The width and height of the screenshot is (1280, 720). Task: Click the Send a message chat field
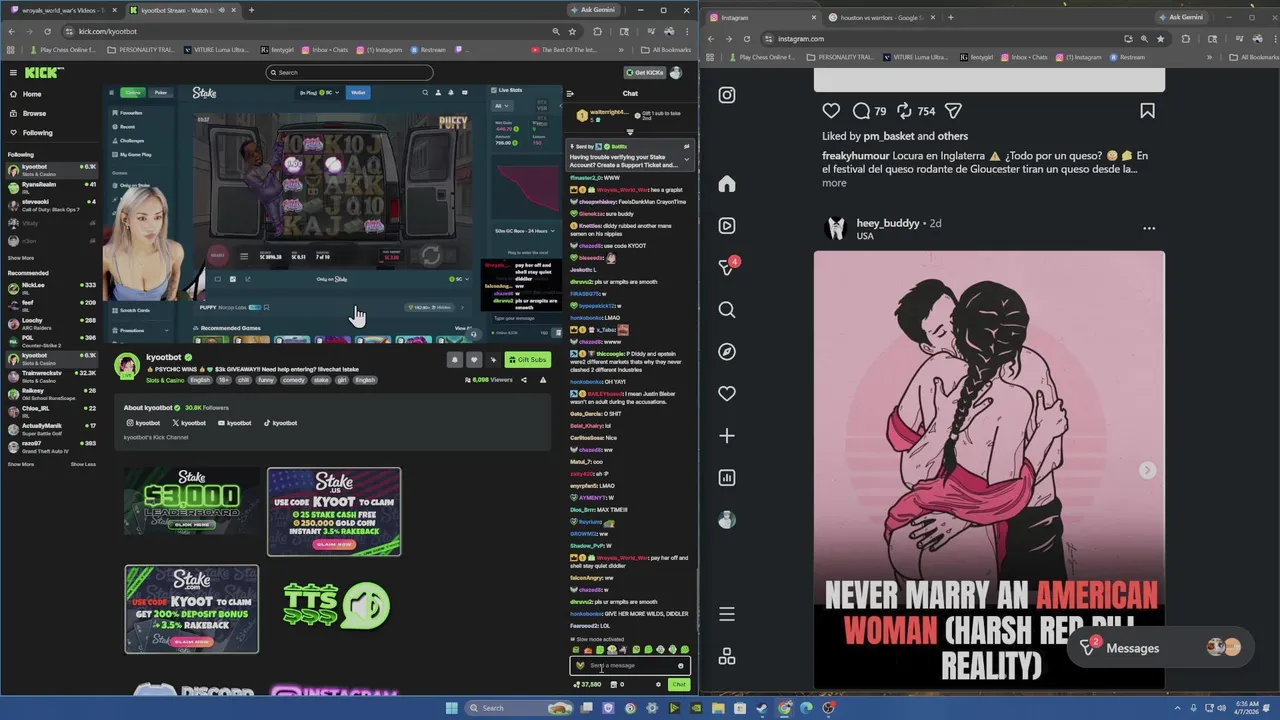pos(630,665)
